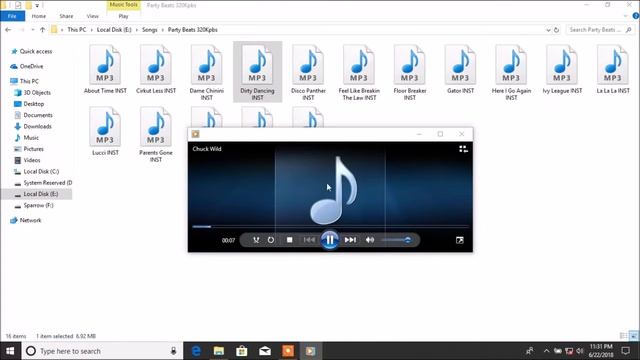Open the Share ribbon tab
Screen dimensions: 640x360
66,16
